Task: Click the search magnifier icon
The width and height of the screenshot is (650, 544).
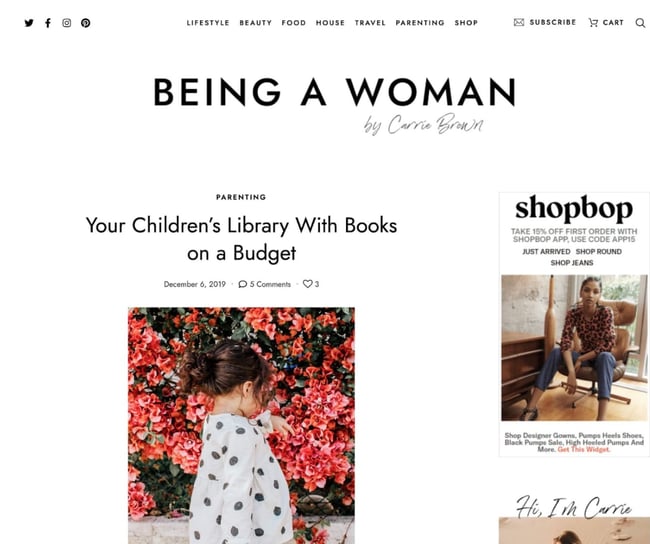Action: click(641, 23)
